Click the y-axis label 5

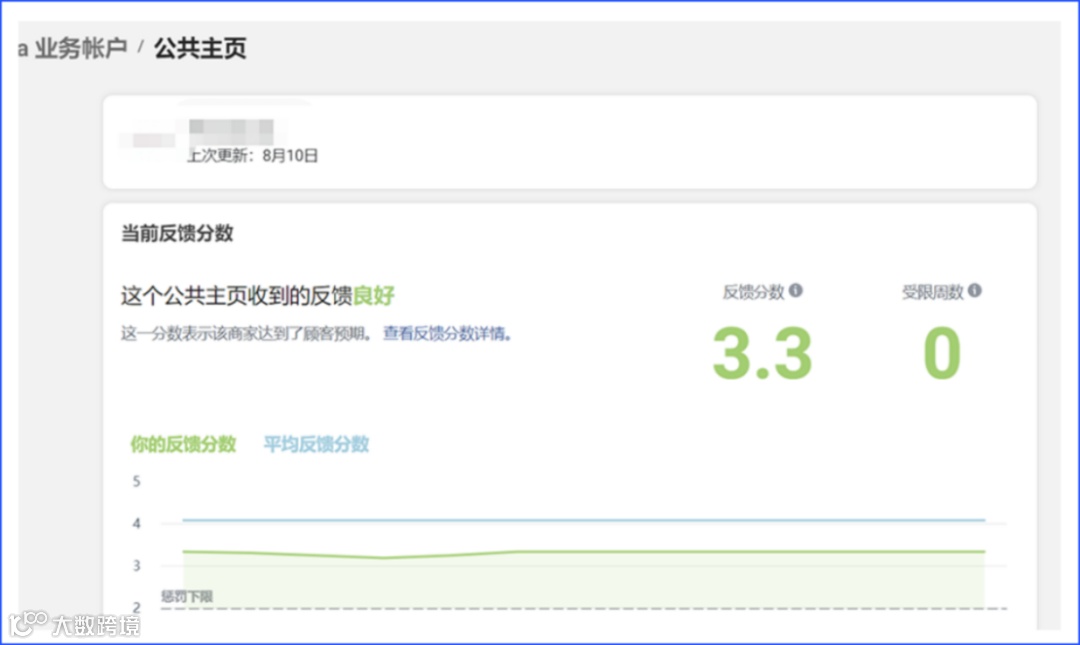136,481
